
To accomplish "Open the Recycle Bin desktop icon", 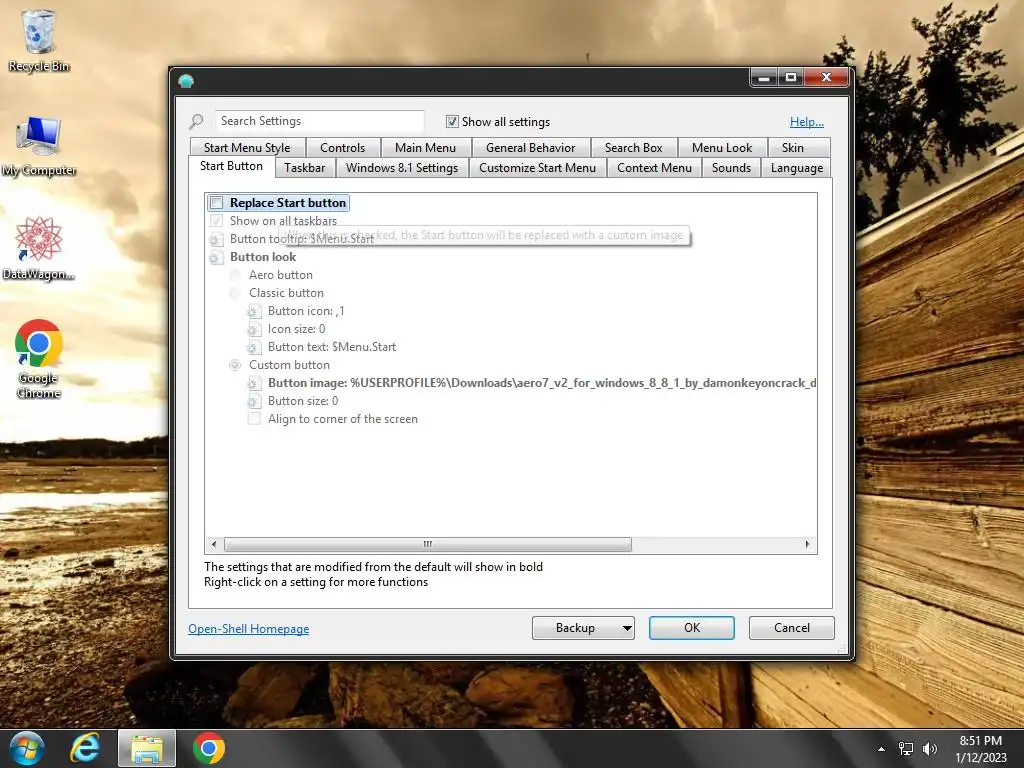I will tap(39, 39).
